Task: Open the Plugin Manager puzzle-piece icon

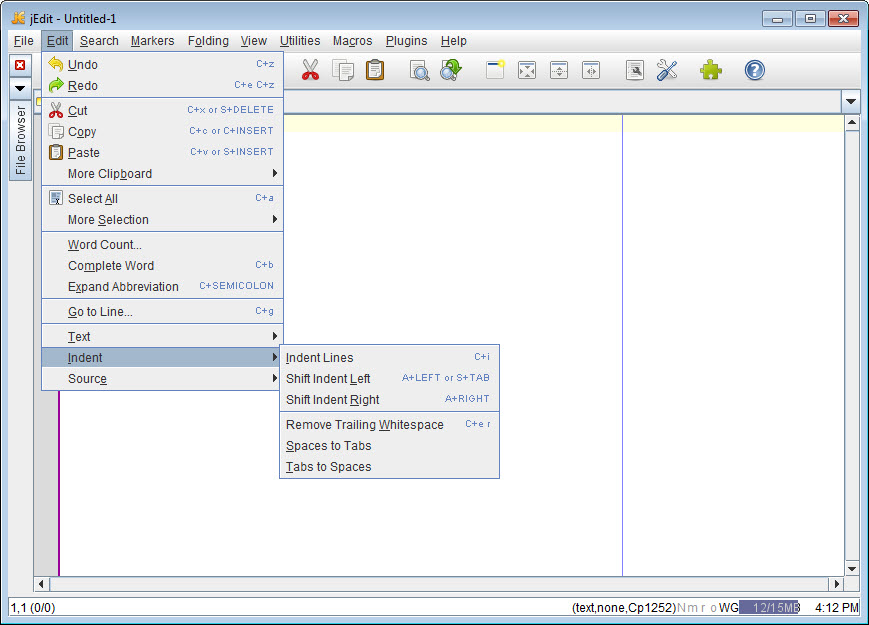Action: point(710,70)
